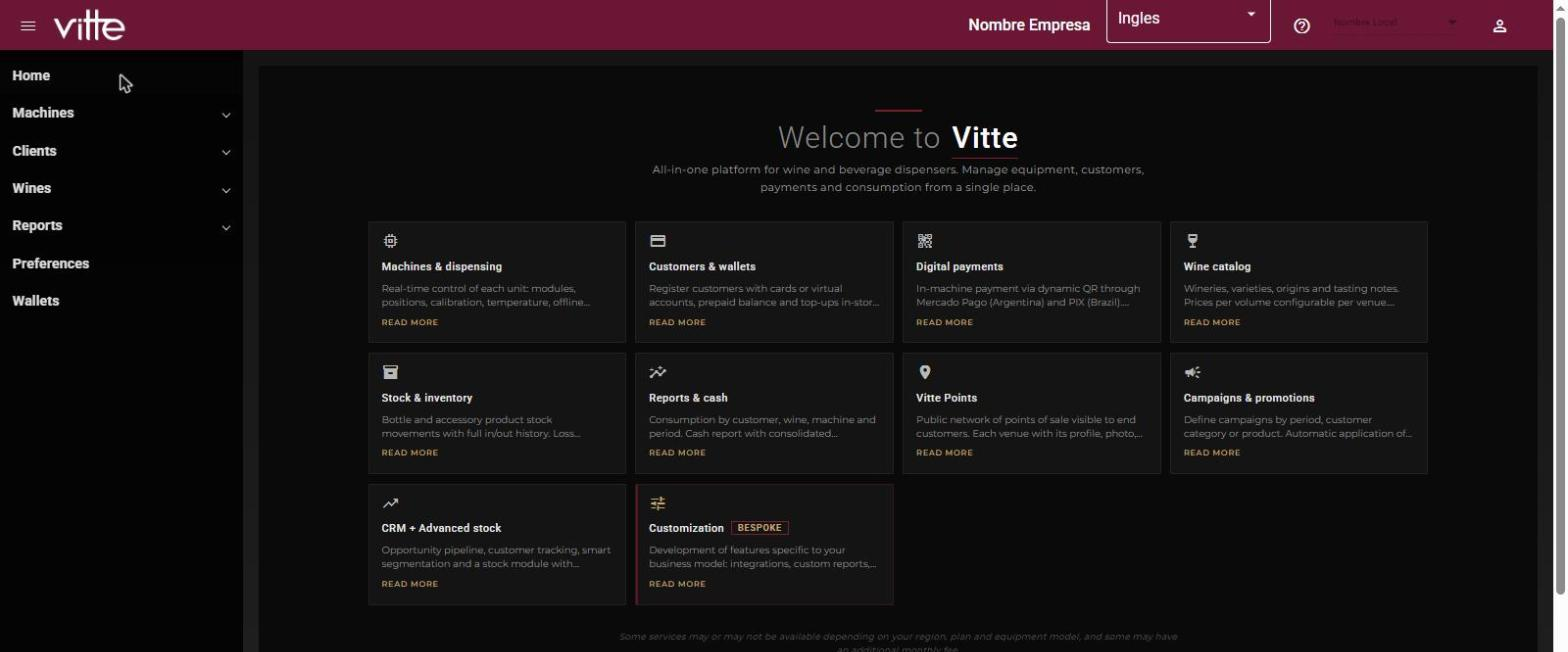The height and width of the screenshot is (652, 1568).
Task: Click the Customers & wallets card title
Action: [x=702, y=267]
